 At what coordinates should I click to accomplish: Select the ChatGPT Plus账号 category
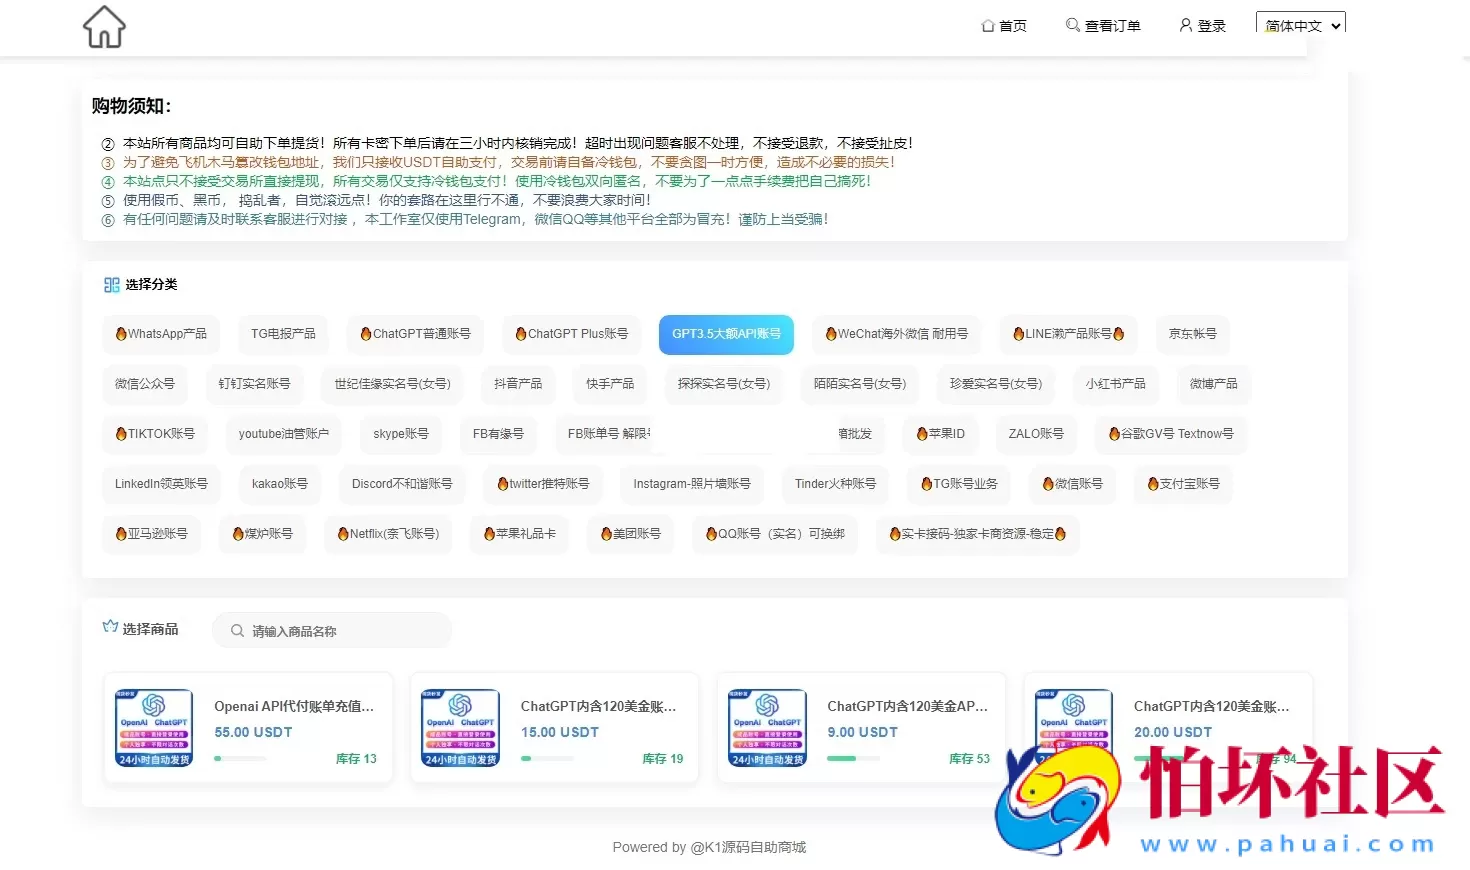pyautogui.click(x=571, y=334)
